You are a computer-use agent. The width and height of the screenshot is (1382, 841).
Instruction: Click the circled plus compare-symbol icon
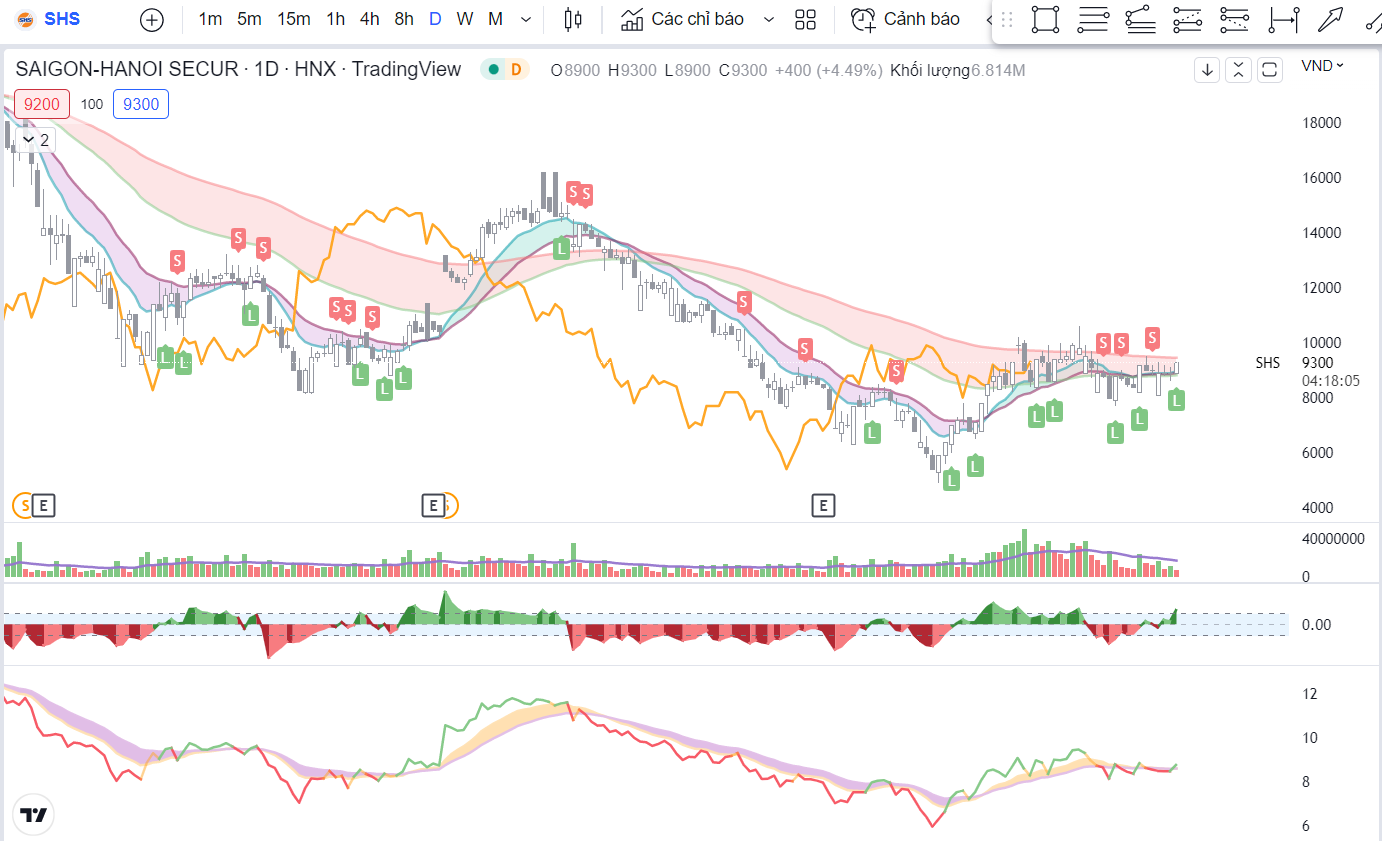coord(151,19)
